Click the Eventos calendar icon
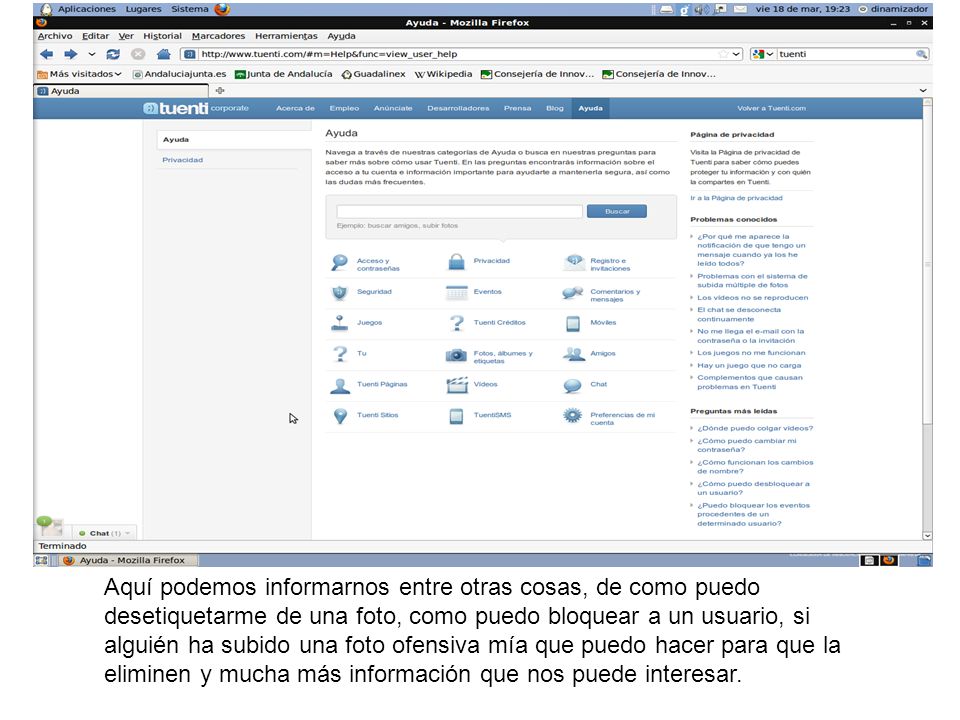 [x=457, y=293]
